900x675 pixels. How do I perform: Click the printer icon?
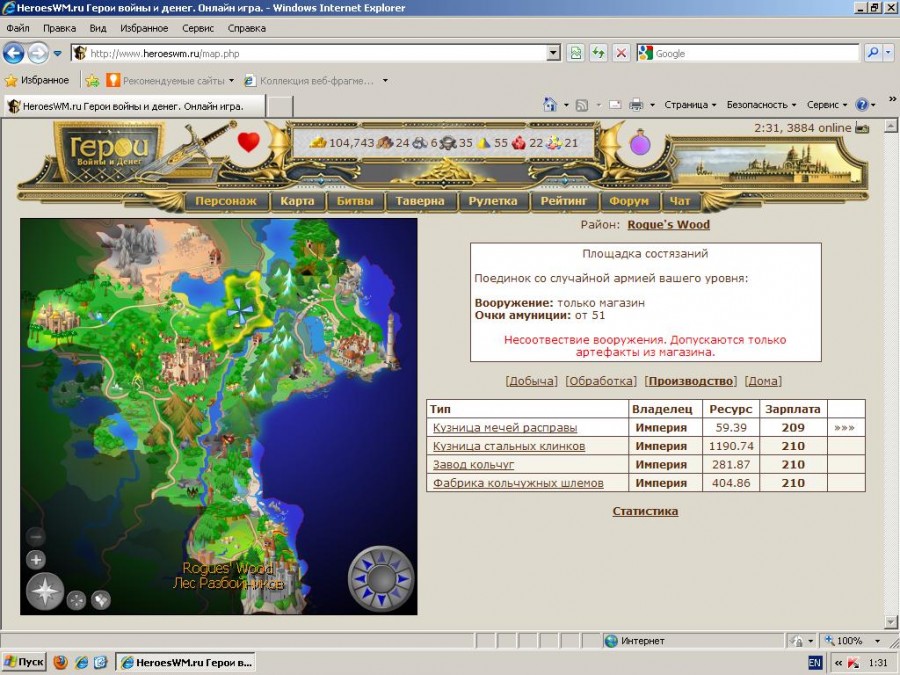636,104
